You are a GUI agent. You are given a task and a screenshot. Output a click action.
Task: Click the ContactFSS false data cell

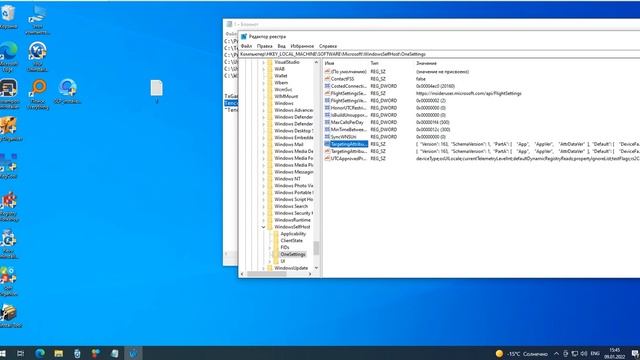click(x=421, y=79)
